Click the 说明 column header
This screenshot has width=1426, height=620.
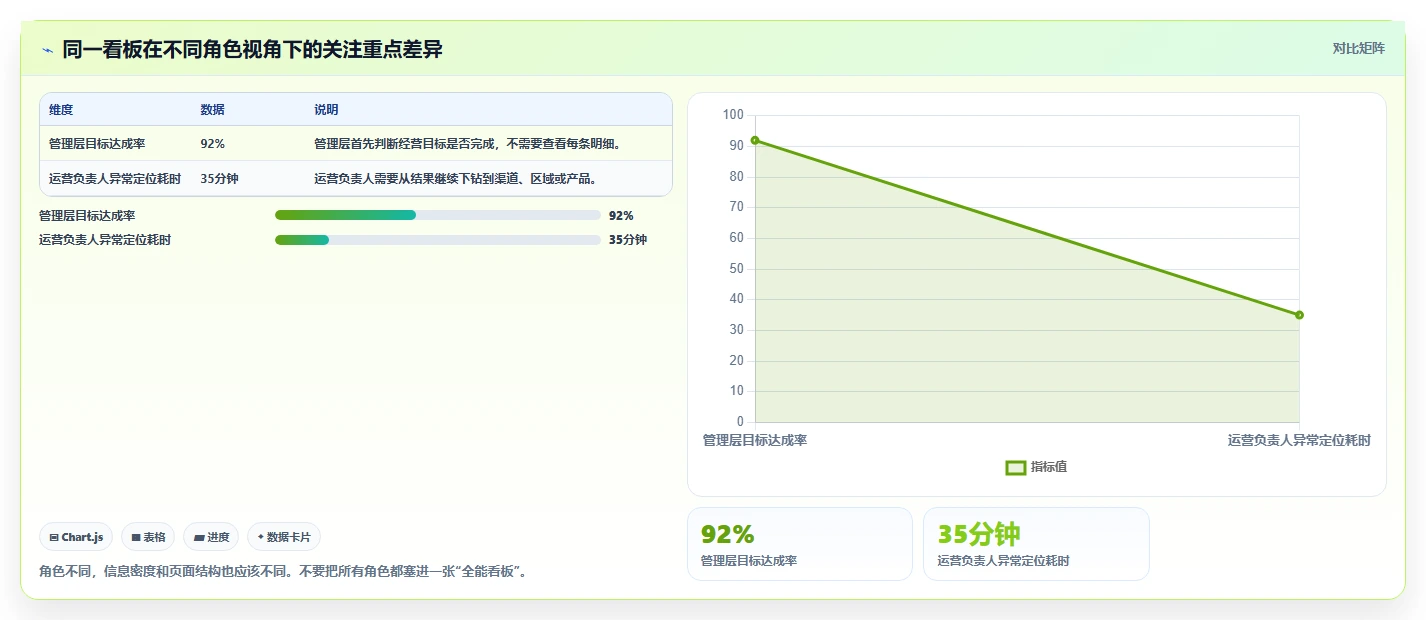[326, 110]
